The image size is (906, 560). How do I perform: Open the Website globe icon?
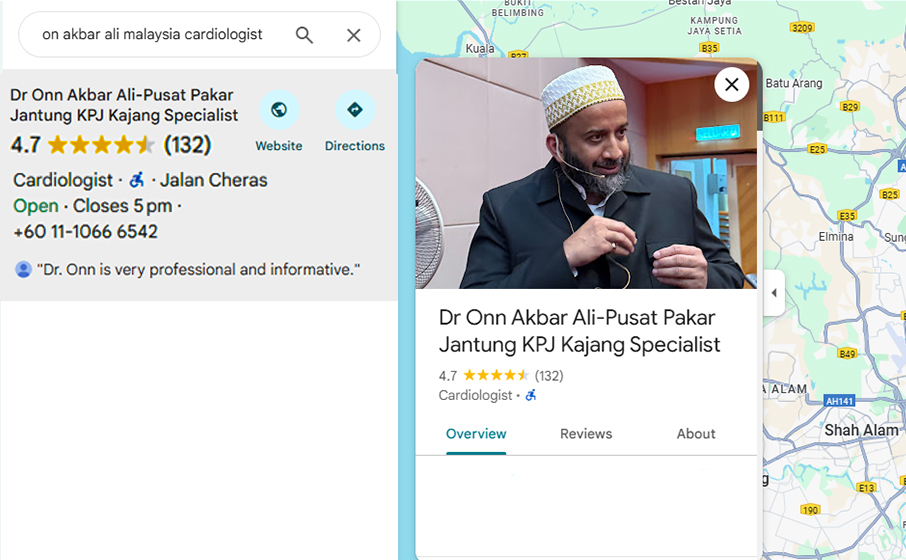click(279, 110)
